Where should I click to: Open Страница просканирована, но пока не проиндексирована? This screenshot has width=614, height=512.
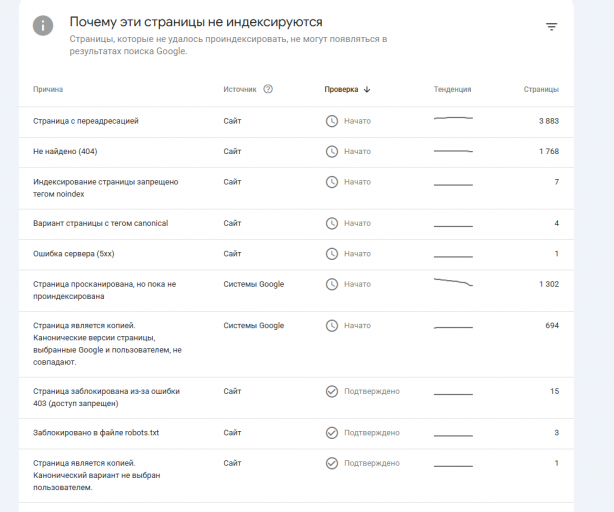coord(105,290)
